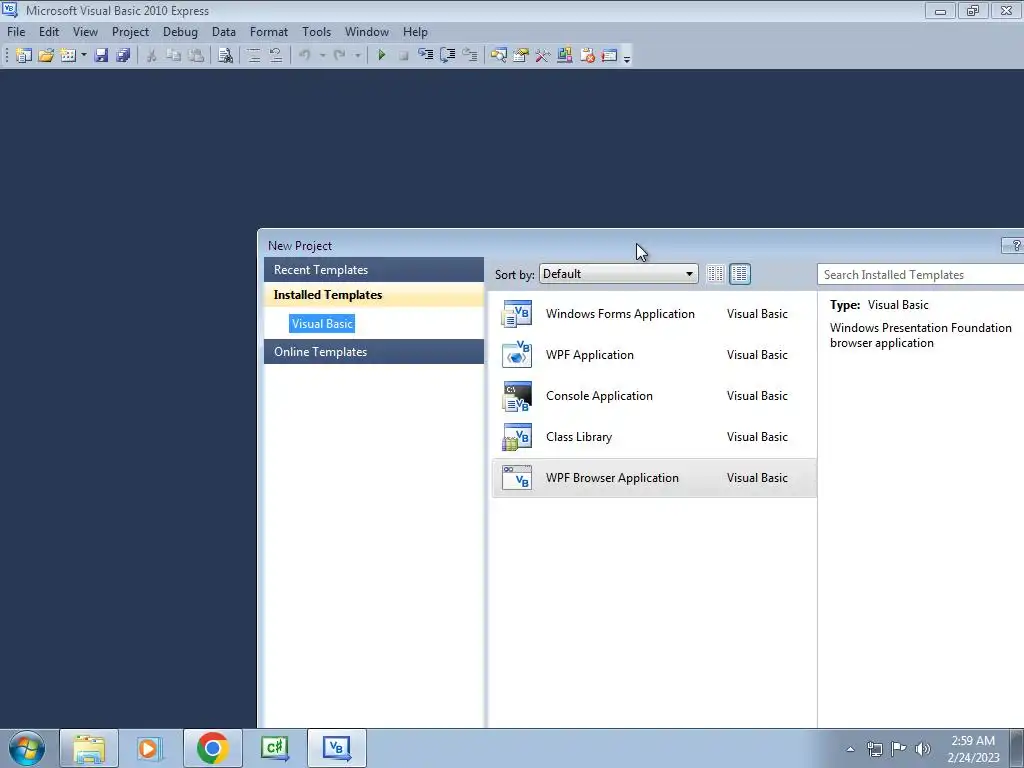Open the Tools menu
The image size is (1024, 768).
[x=316, y=32]
